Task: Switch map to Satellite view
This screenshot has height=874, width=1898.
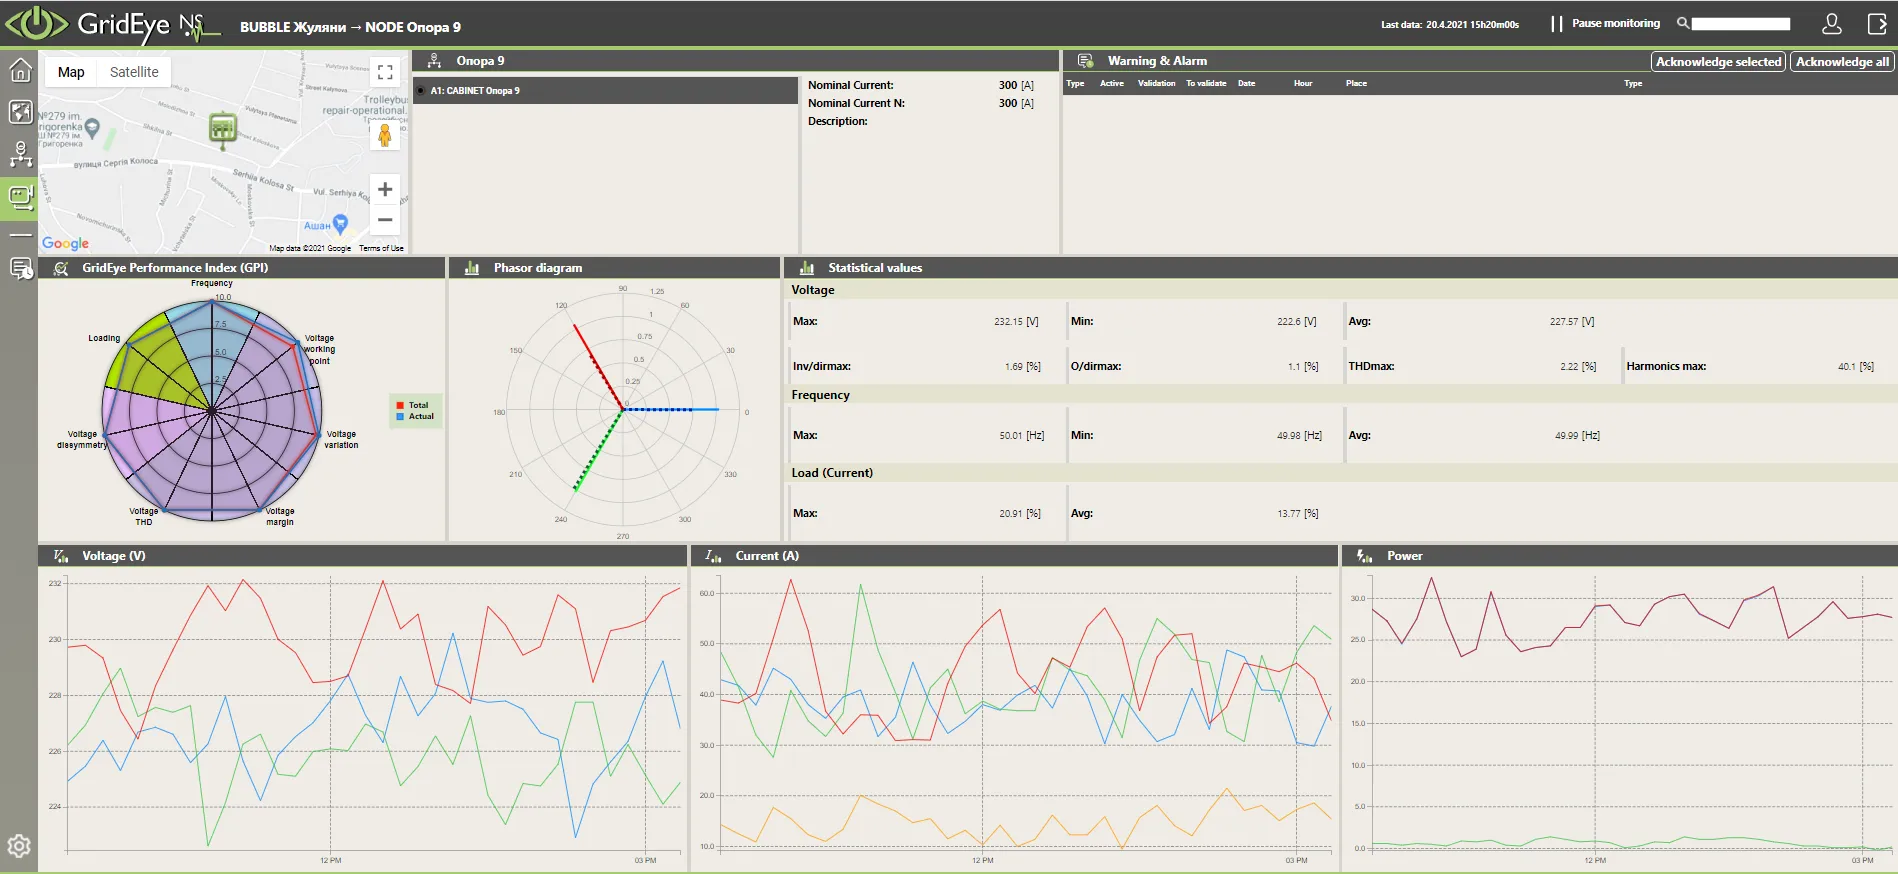Action: 134,72
